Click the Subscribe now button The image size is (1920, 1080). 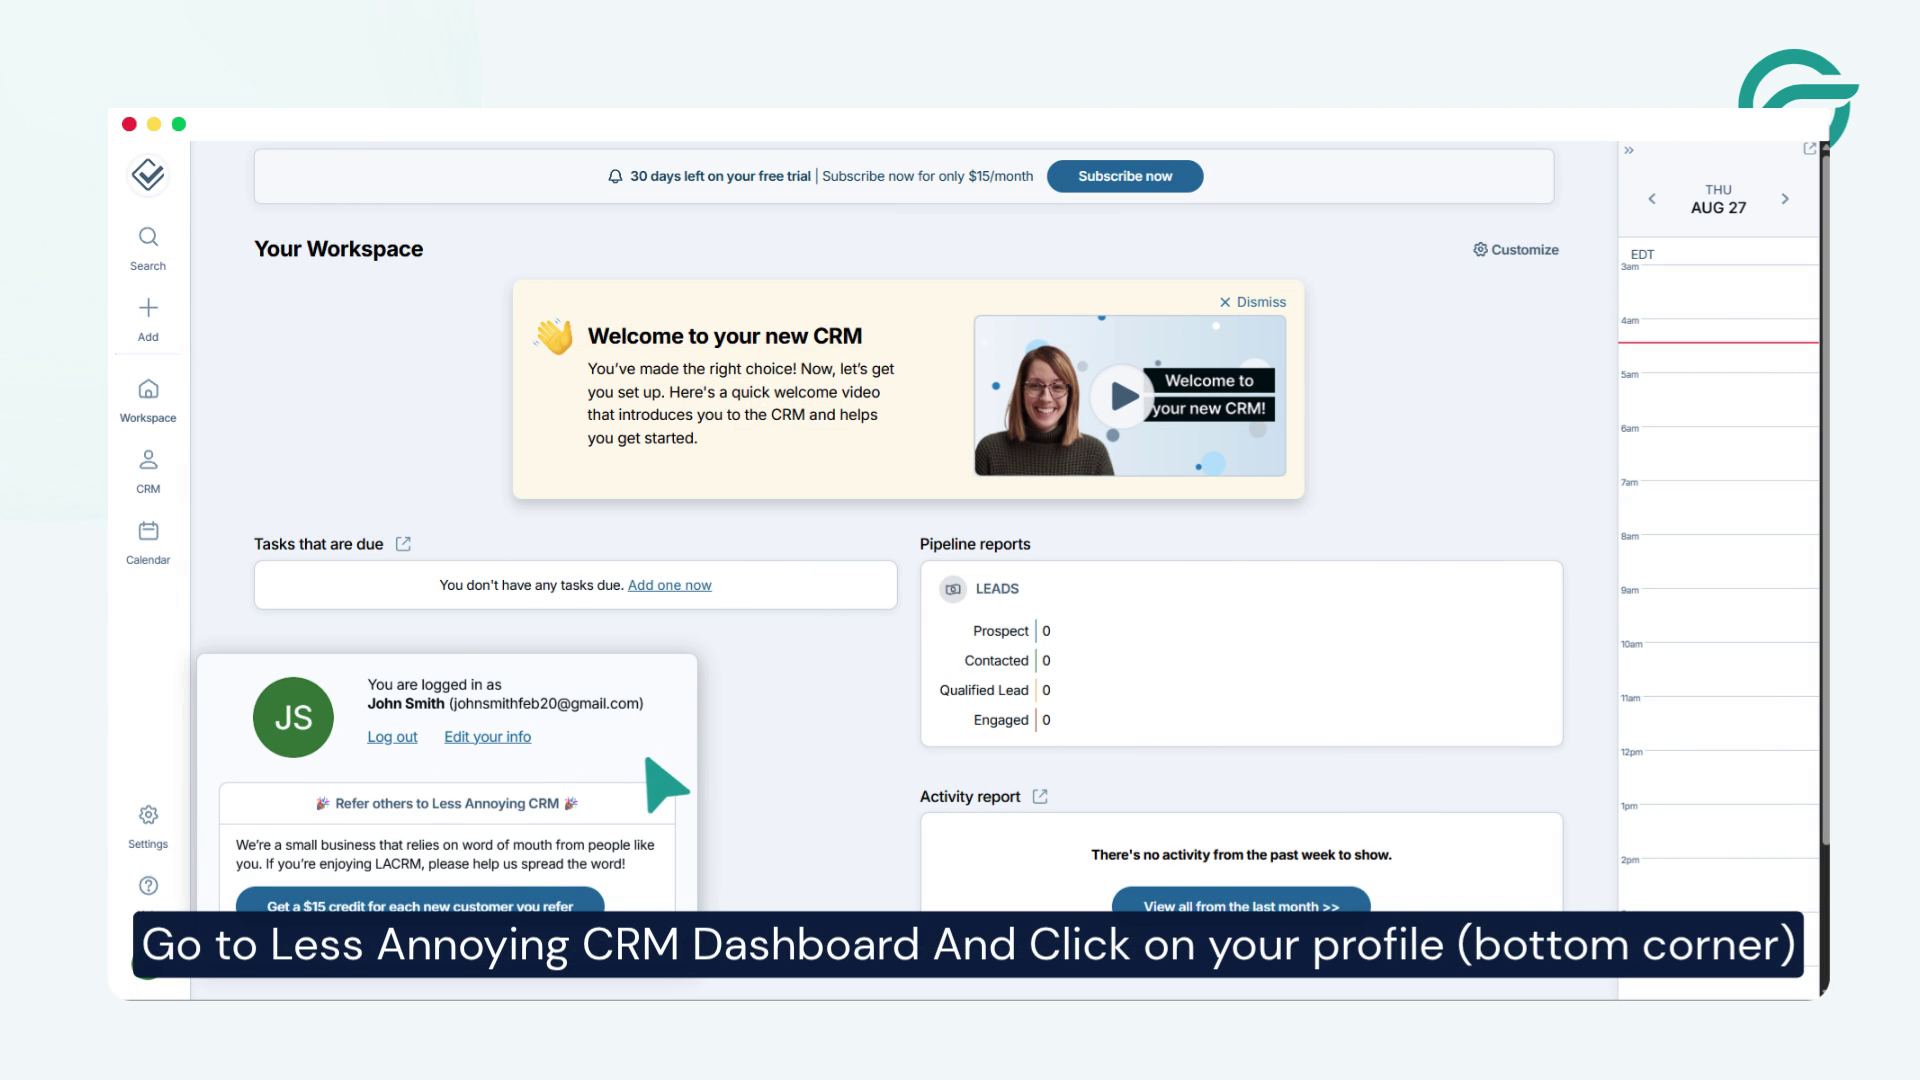point(1125,176)
